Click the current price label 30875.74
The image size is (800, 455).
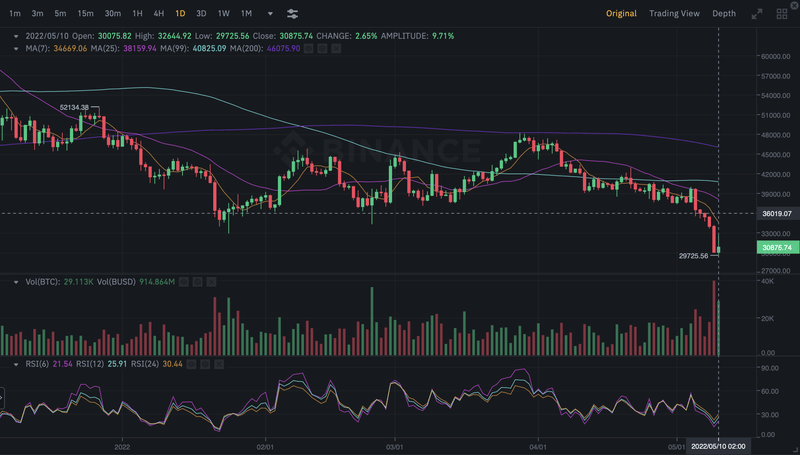click(775, 247)
